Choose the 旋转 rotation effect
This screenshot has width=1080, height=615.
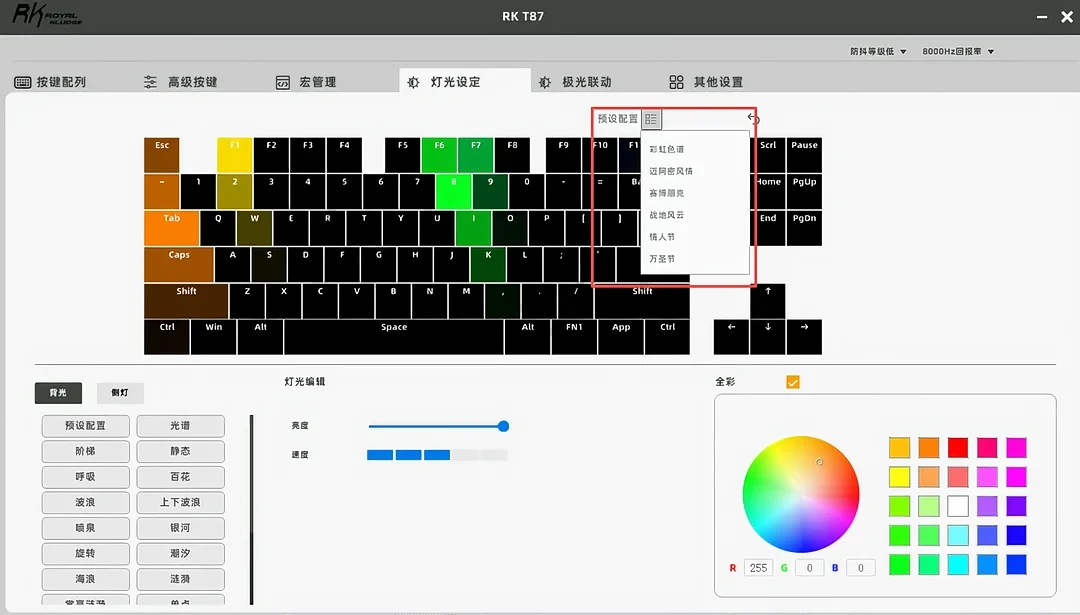pyautogui.click(x=85, y=553)
